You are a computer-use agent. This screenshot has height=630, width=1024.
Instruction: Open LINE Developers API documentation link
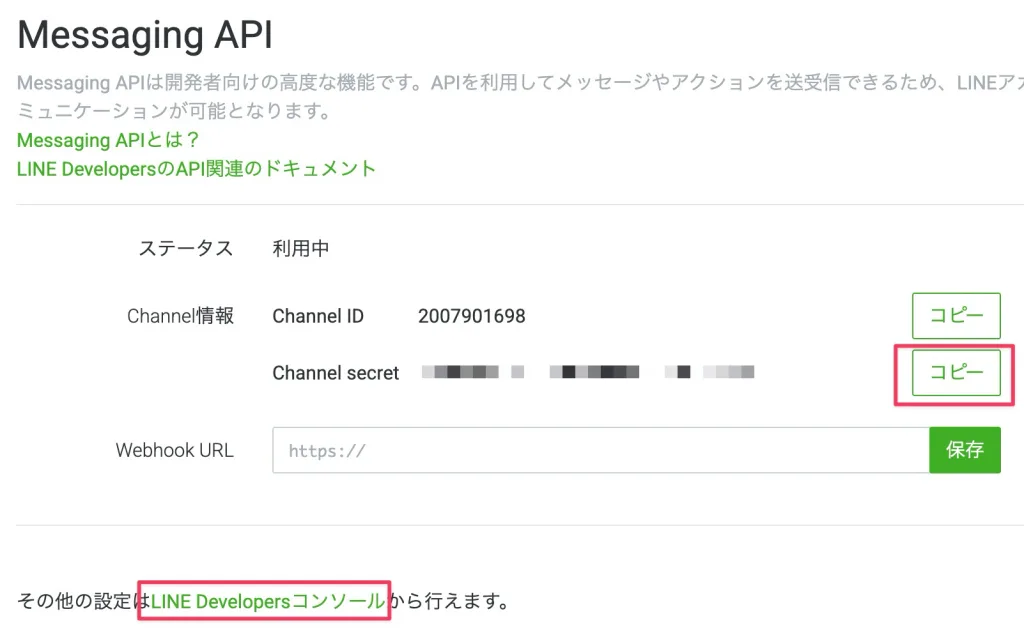pos(196,168)
